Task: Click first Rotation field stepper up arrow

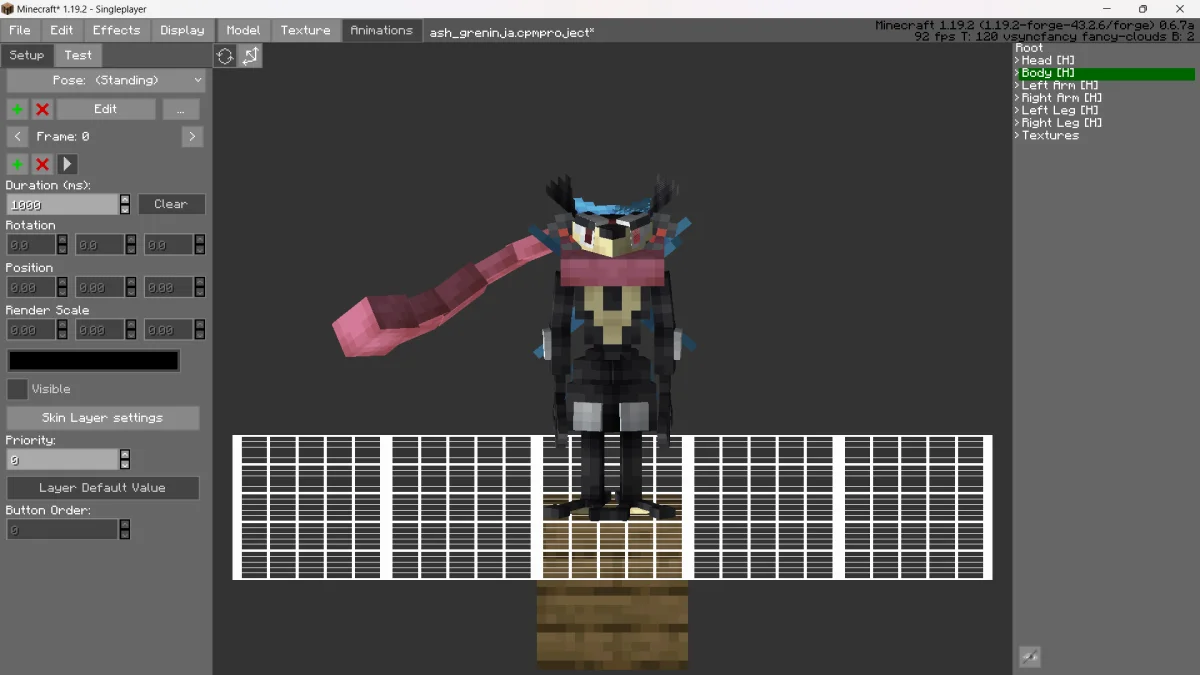Action: pos(62,239)
